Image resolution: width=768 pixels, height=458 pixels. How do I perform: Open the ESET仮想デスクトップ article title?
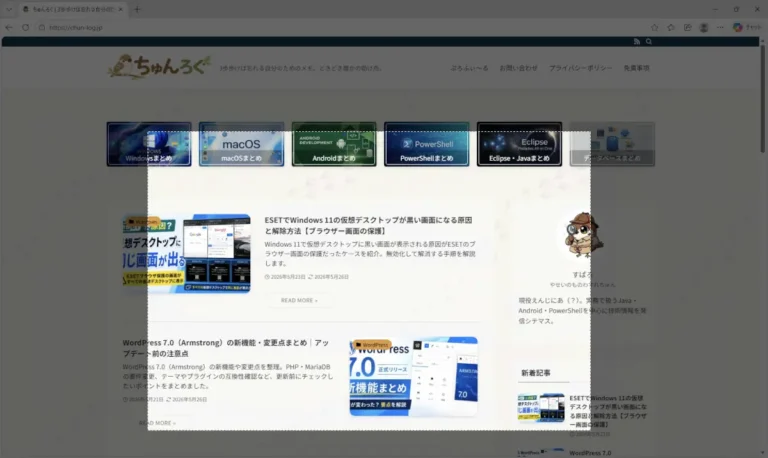pos(368,225)
